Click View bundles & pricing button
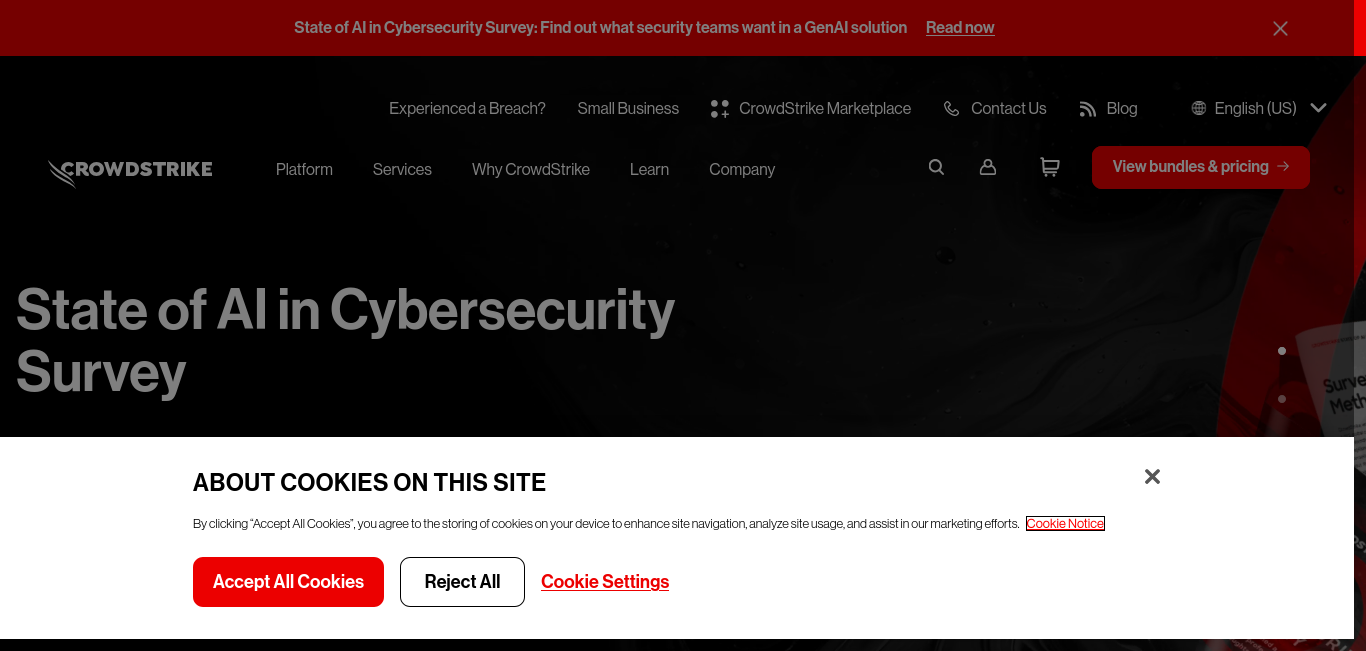 coord(1200,167)
